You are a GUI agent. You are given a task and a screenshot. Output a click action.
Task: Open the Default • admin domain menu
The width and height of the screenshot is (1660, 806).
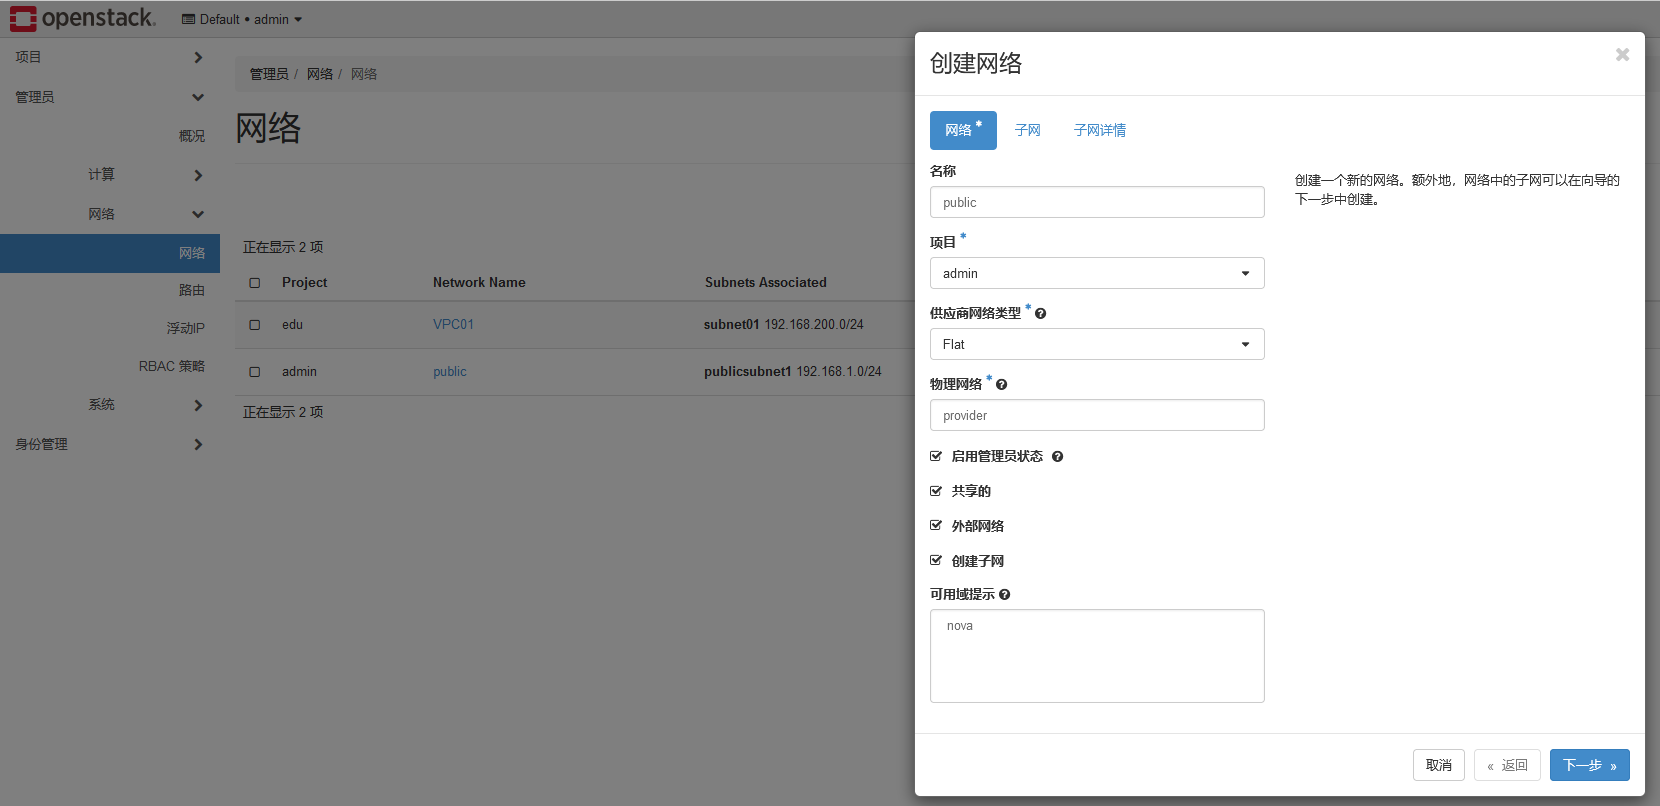[x=242, y=19]
